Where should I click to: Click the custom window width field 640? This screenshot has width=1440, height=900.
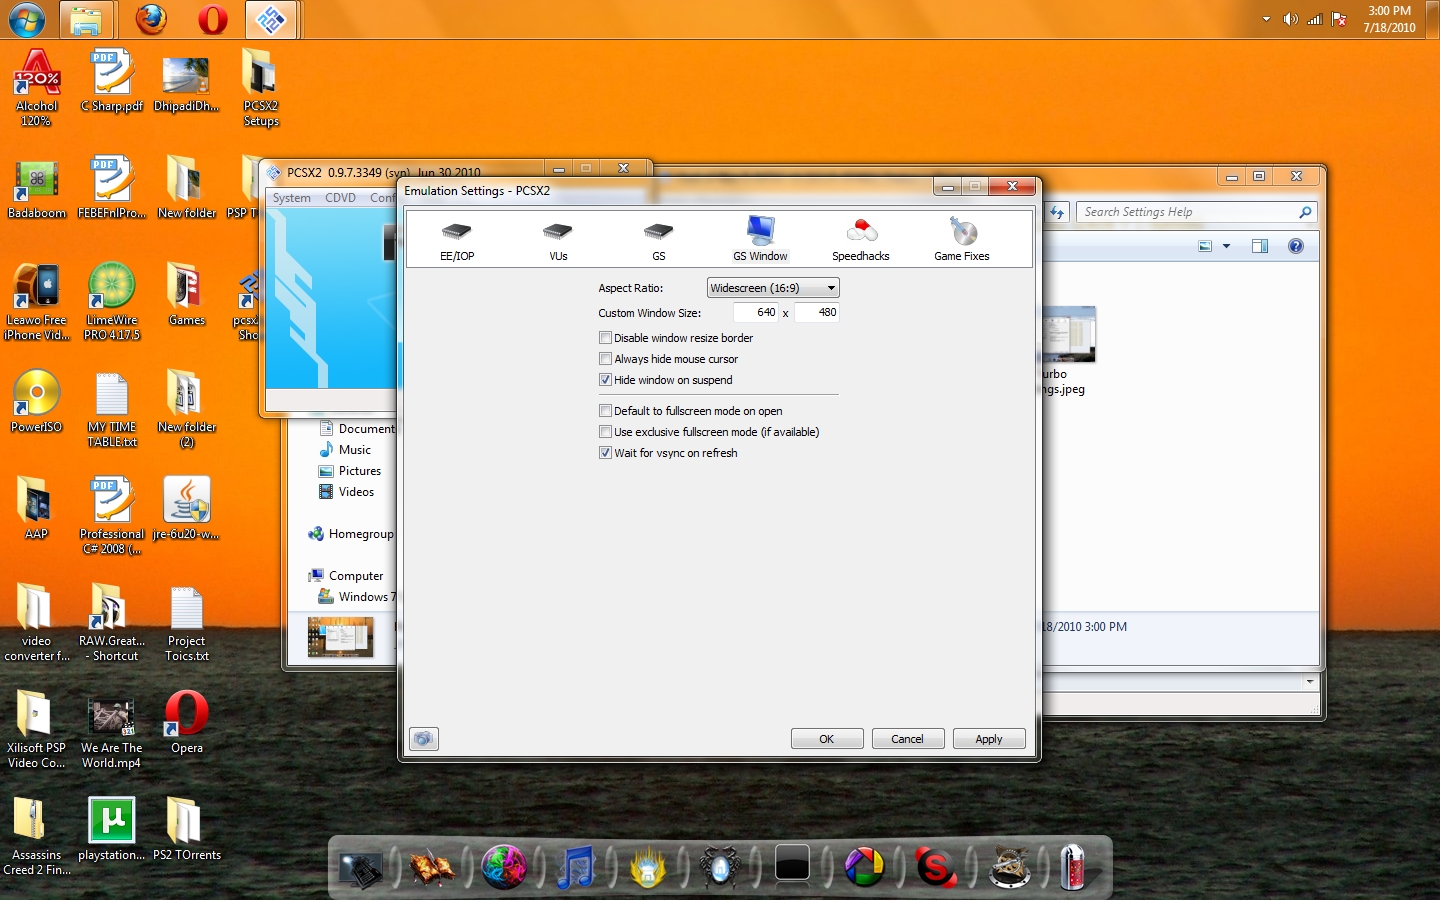point(756,312)
